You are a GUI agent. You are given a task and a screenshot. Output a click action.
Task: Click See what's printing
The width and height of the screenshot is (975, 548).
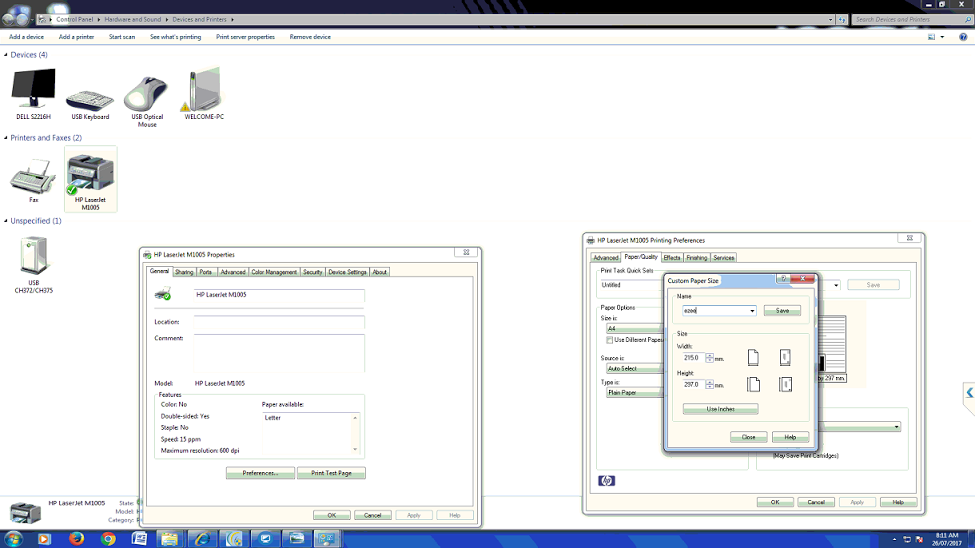pyautogui.click(x=175, y=37)
